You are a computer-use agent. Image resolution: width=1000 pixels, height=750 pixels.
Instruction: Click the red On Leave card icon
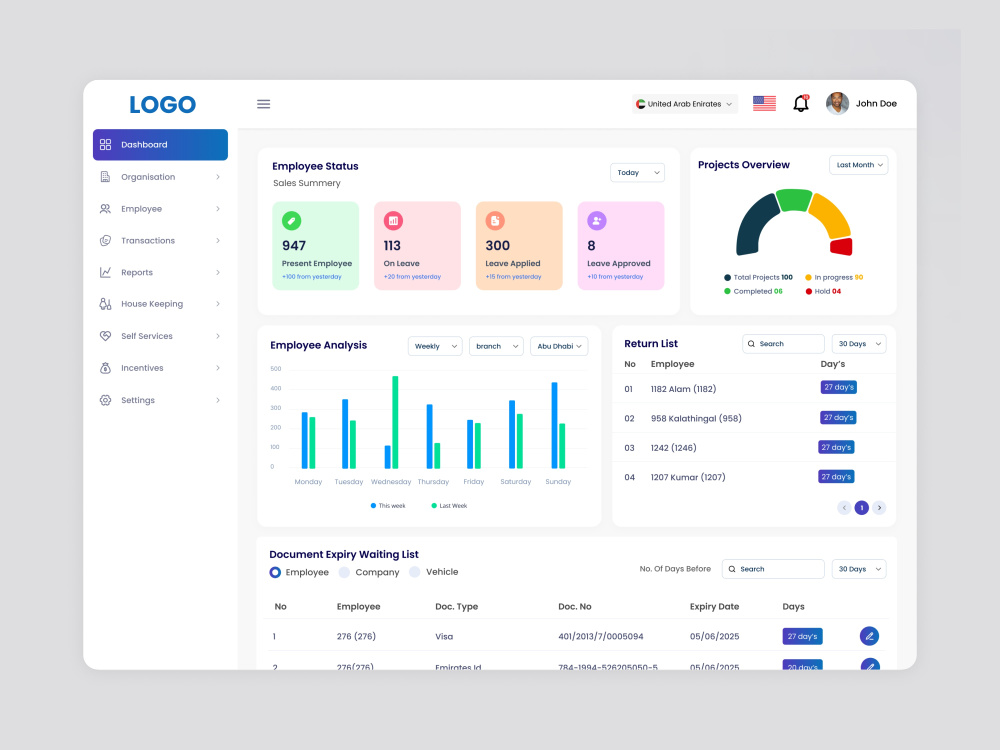coord(393,221)
